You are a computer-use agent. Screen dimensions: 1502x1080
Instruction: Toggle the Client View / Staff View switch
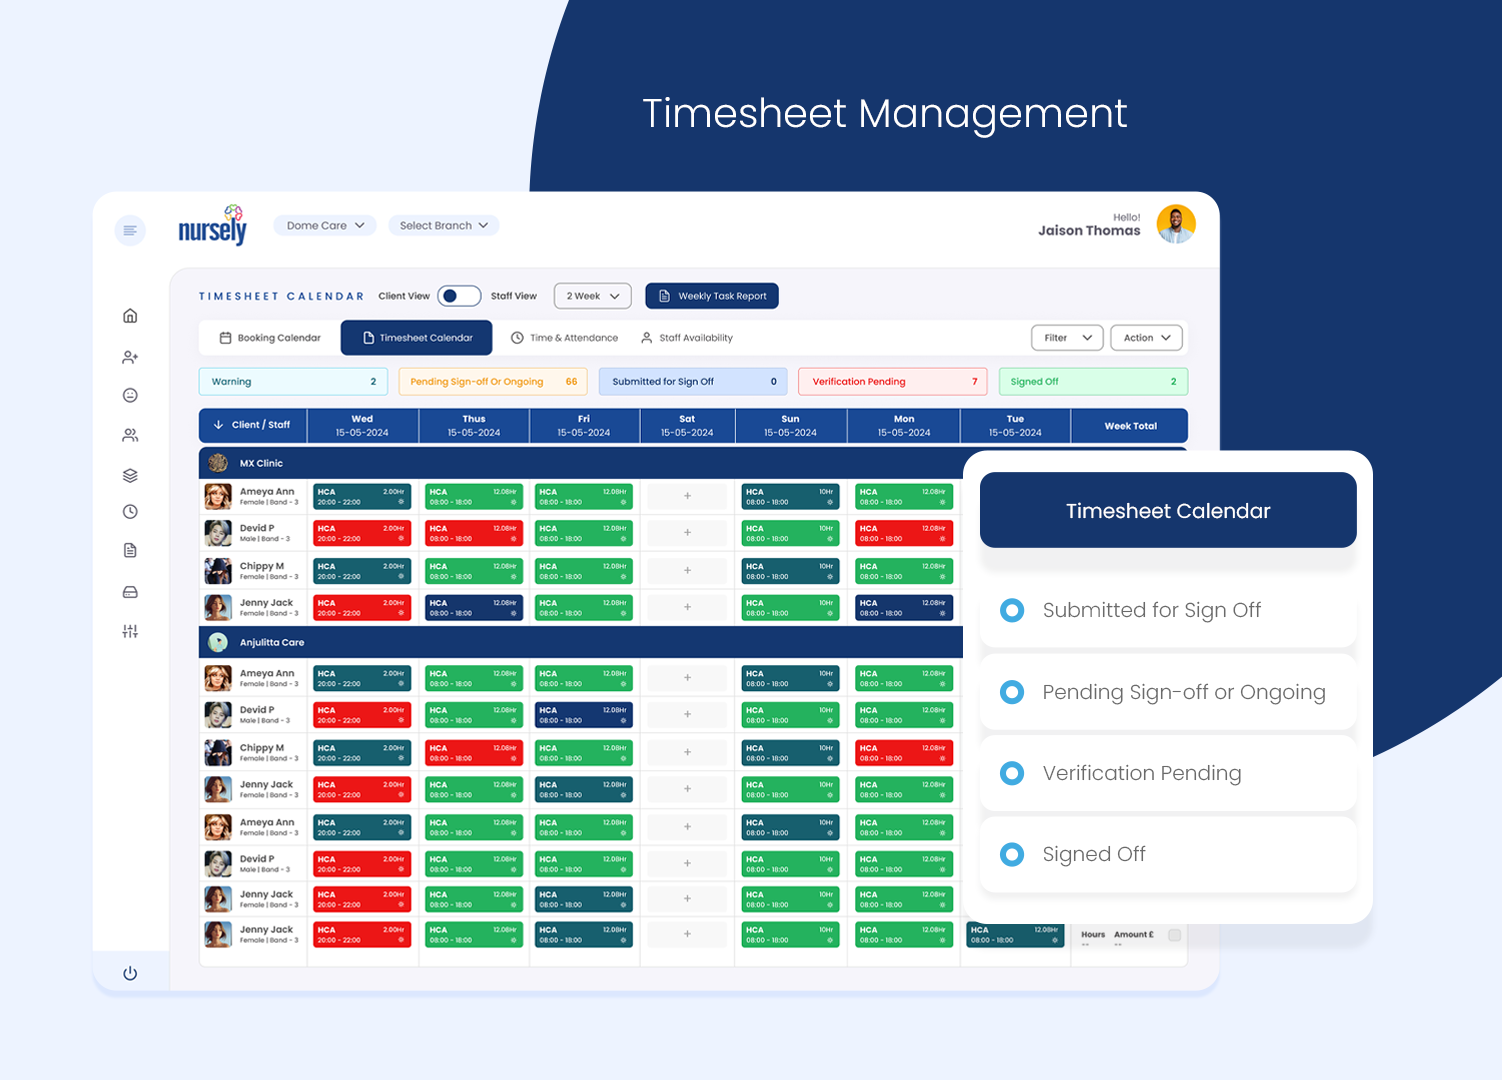point(459,296)
